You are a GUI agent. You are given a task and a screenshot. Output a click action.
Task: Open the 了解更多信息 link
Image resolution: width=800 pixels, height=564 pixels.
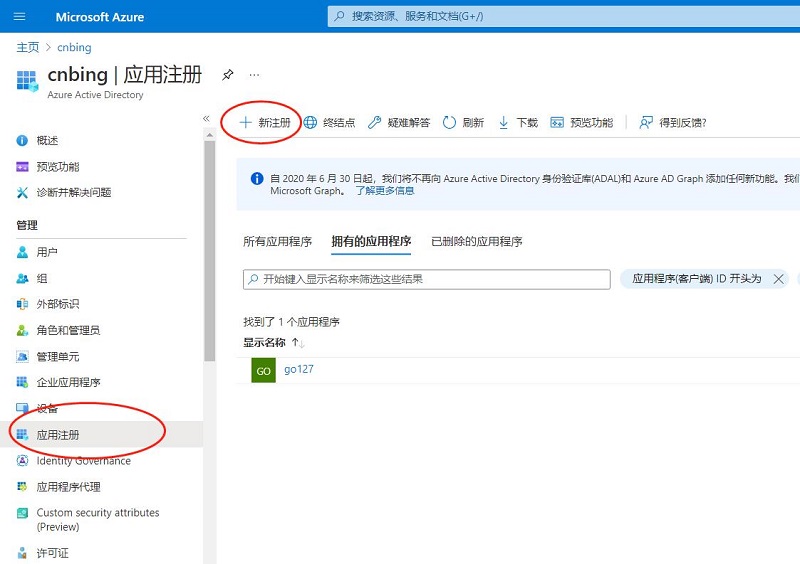(385, 191)
